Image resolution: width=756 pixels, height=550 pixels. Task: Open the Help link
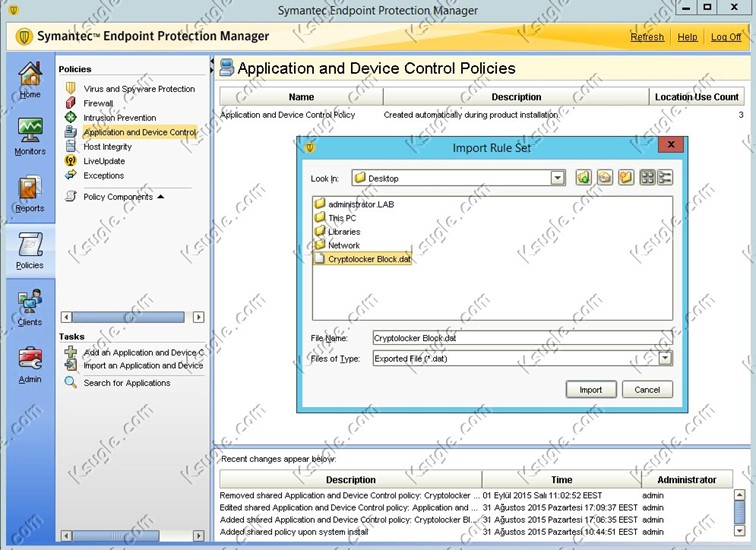tap(687, 37)
